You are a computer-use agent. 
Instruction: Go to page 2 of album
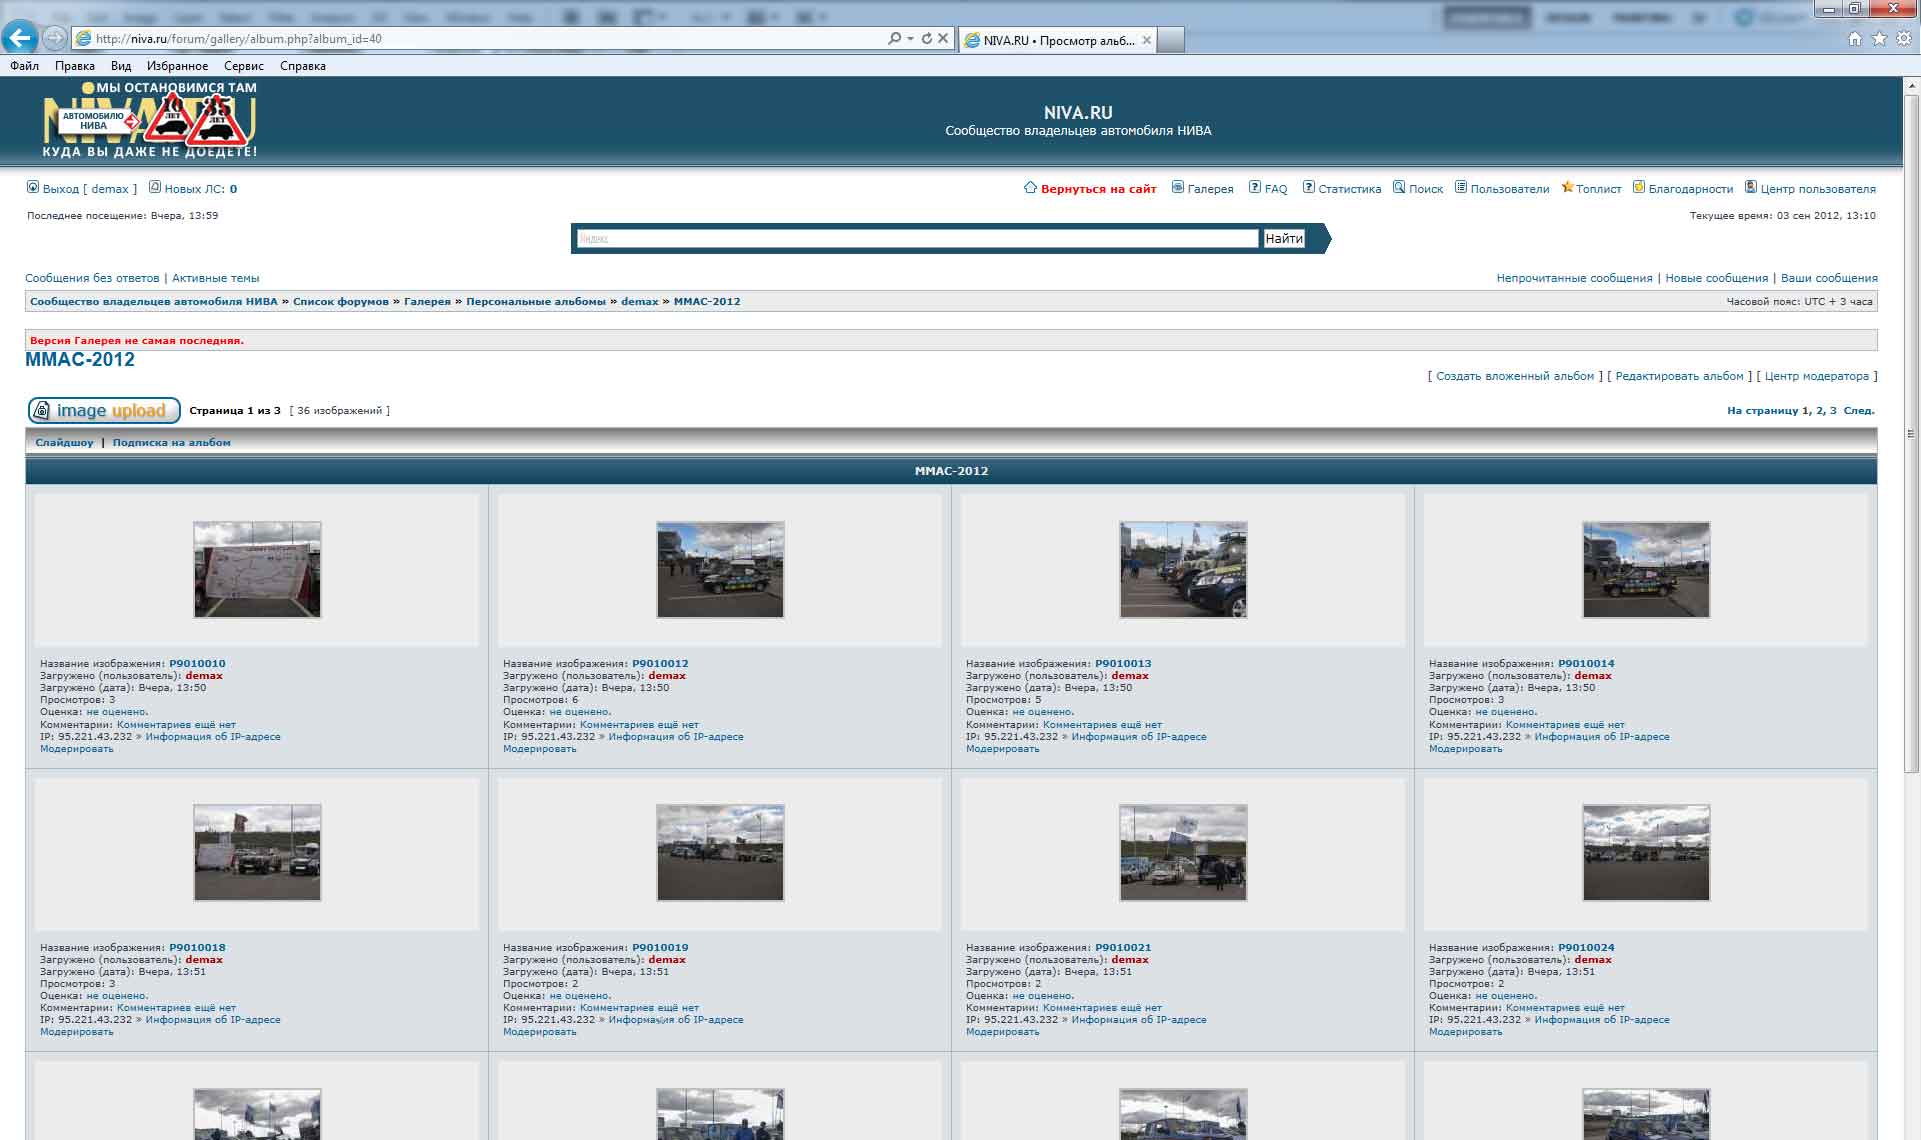pos(1820,411)
